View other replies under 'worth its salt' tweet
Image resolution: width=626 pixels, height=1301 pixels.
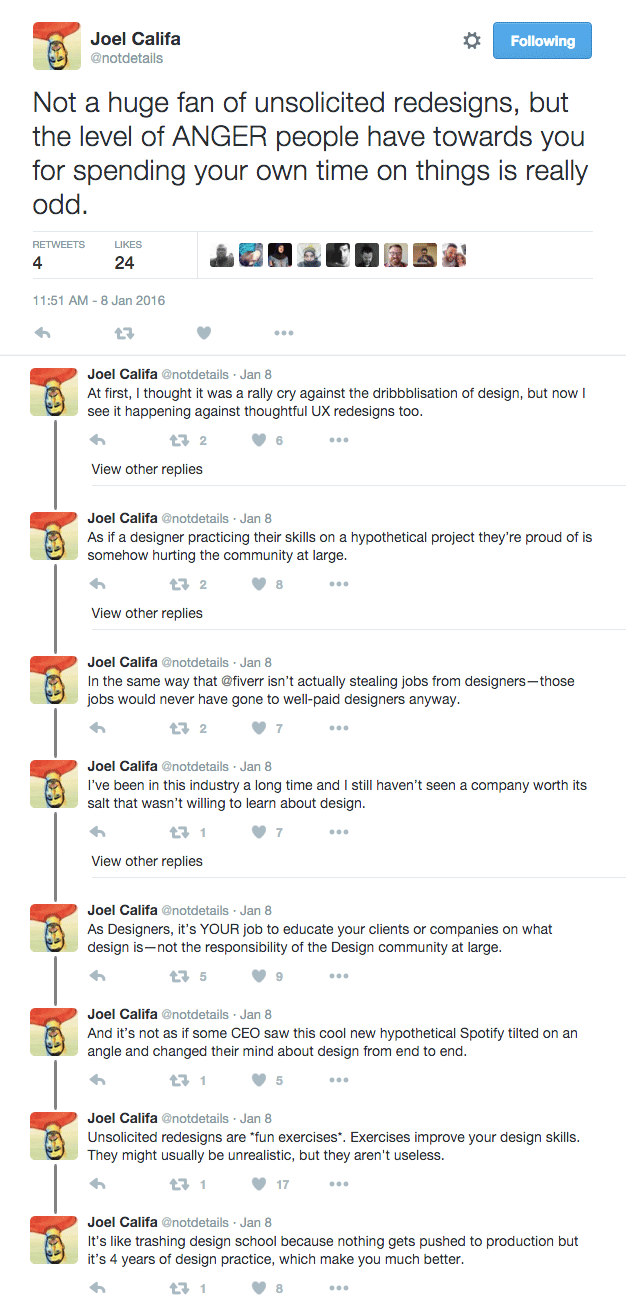pos(147,861)
